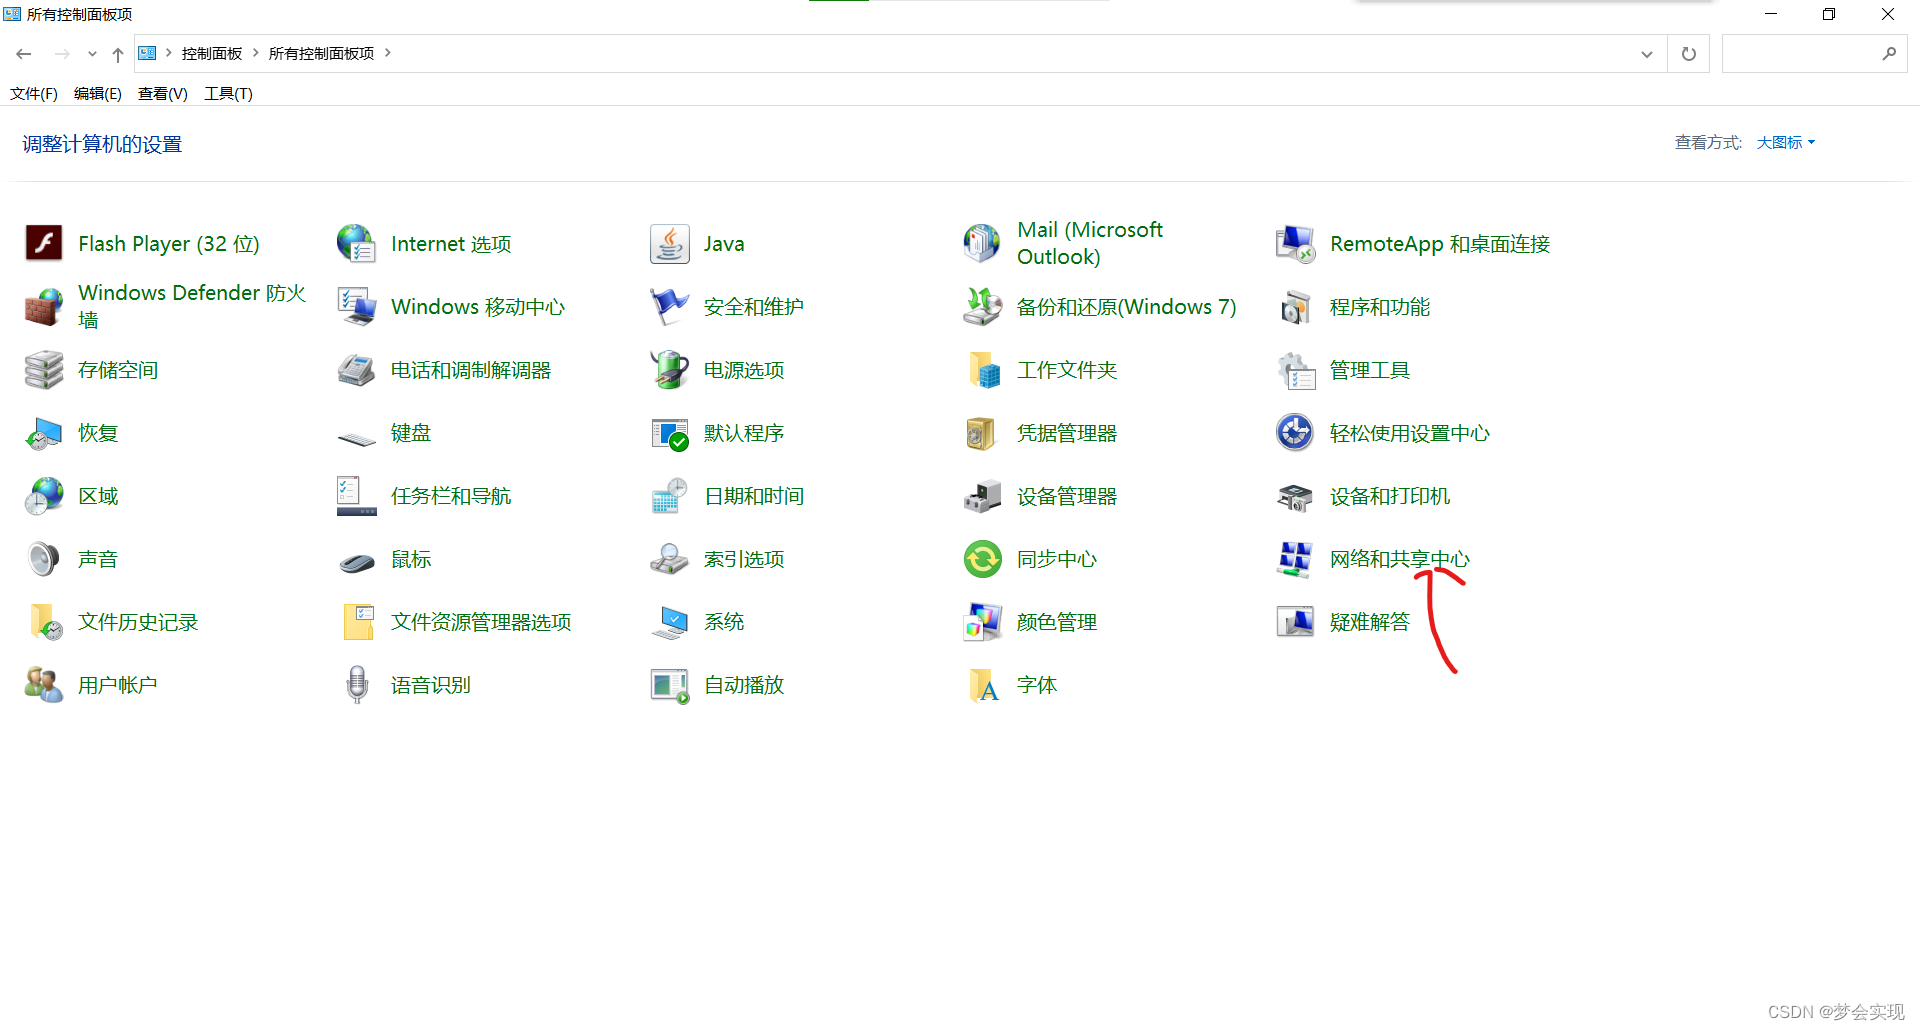The height and width of the screenshot is (1030, 1920).
Task: Open the 默认程序 icon
Action: (x=670, y=432)
